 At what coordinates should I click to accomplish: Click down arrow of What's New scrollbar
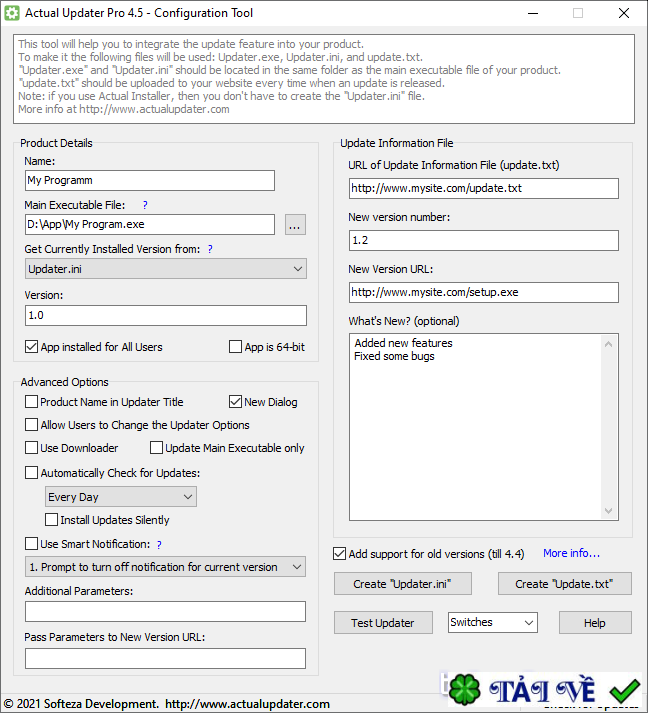(x=610, y=511)
